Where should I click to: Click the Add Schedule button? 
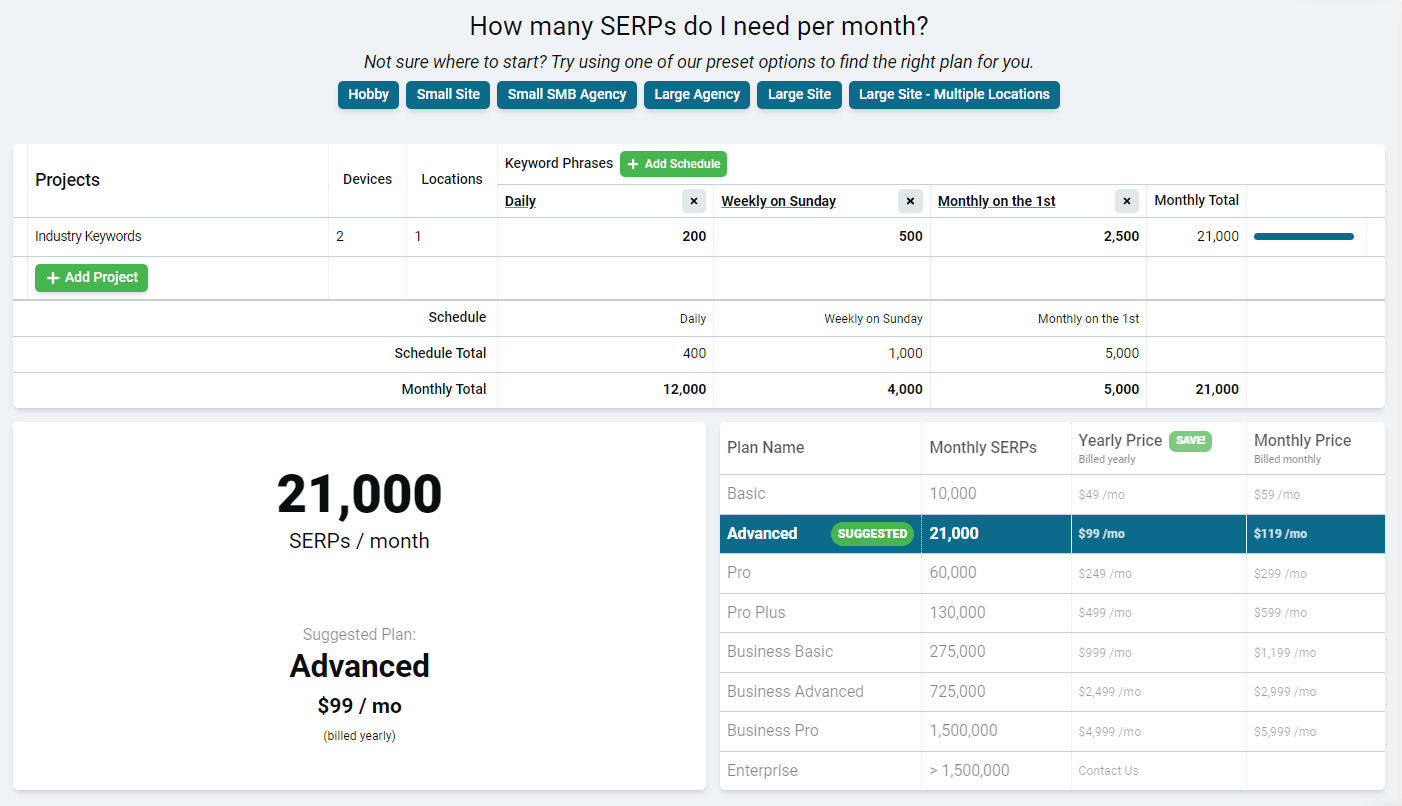click(x=673, y=164)
